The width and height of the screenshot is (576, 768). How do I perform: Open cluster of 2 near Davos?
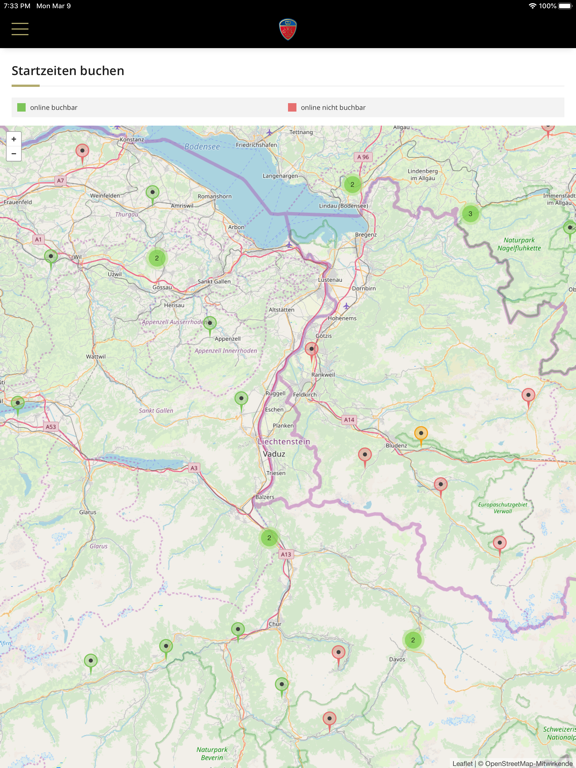[413, 640]
